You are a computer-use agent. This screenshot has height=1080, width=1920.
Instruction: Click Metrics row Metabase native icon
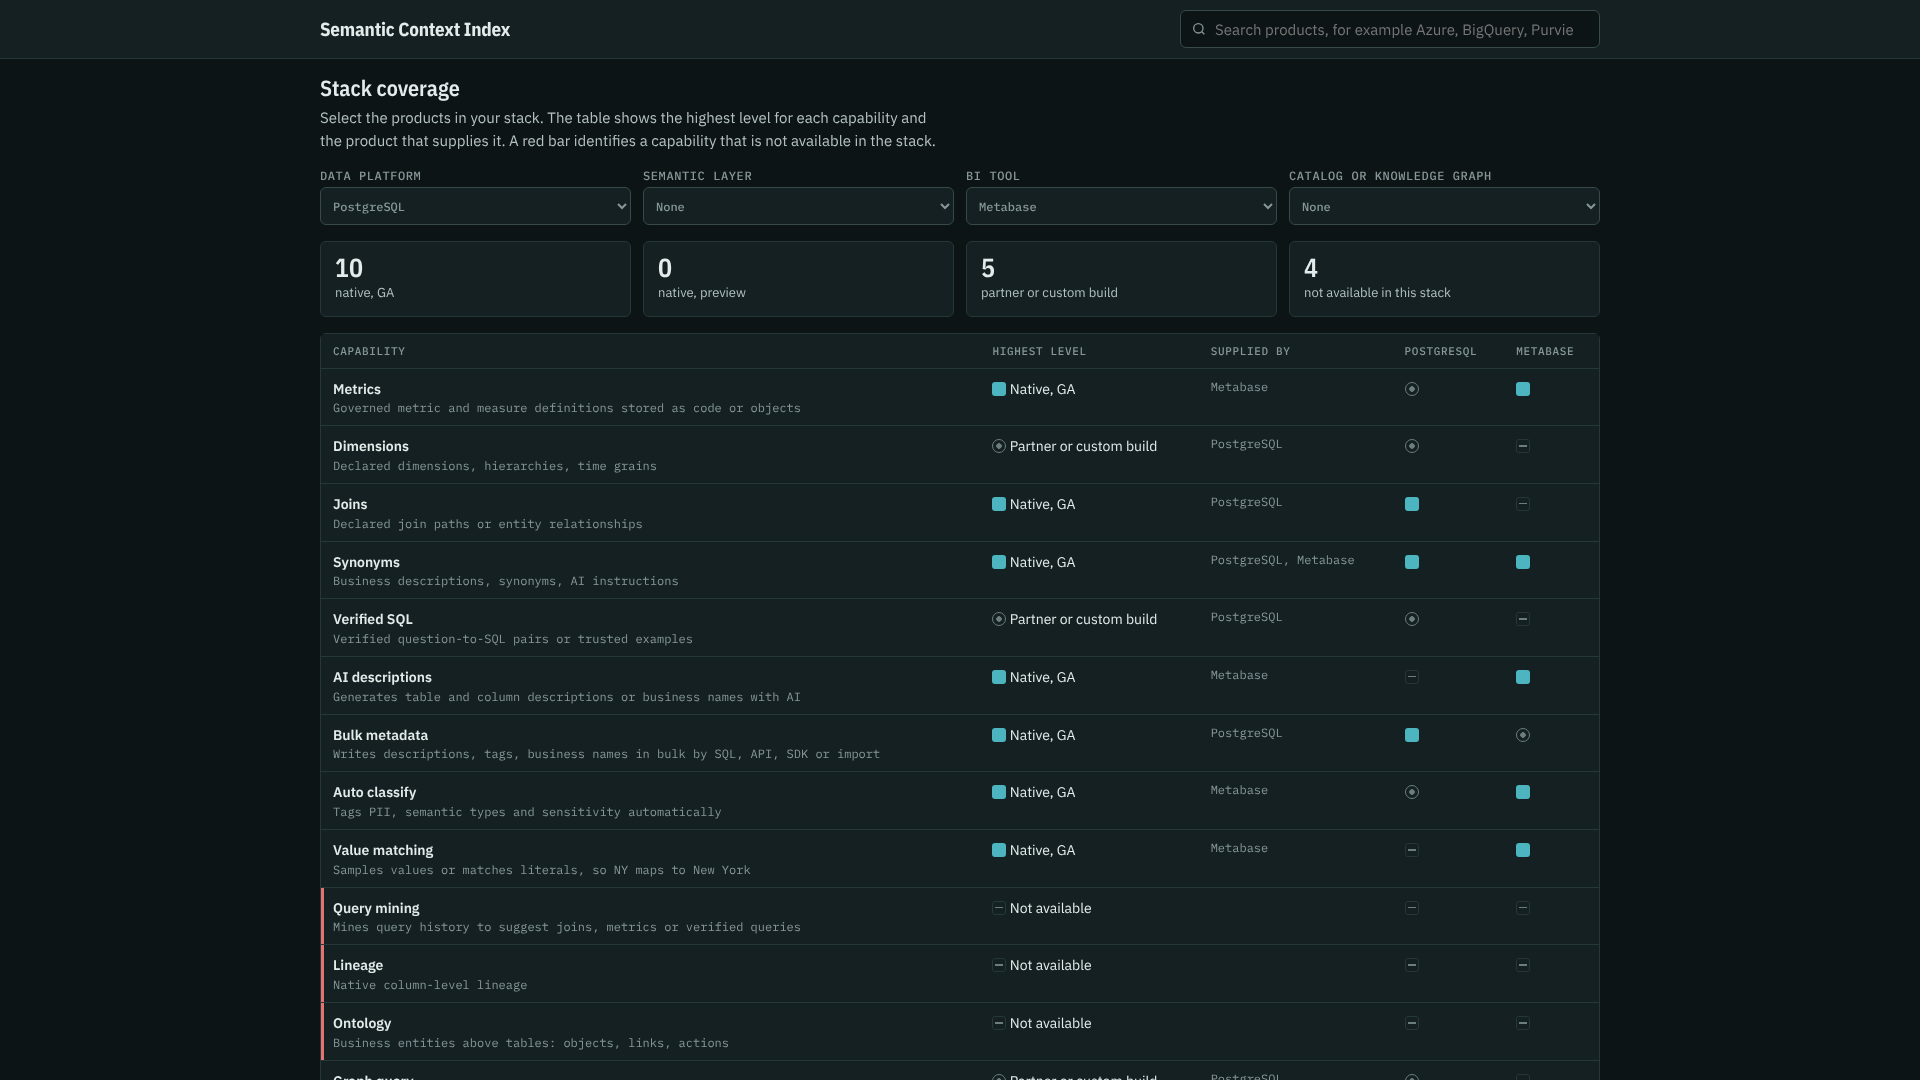pyautogui.click(x=1523, y=389)
